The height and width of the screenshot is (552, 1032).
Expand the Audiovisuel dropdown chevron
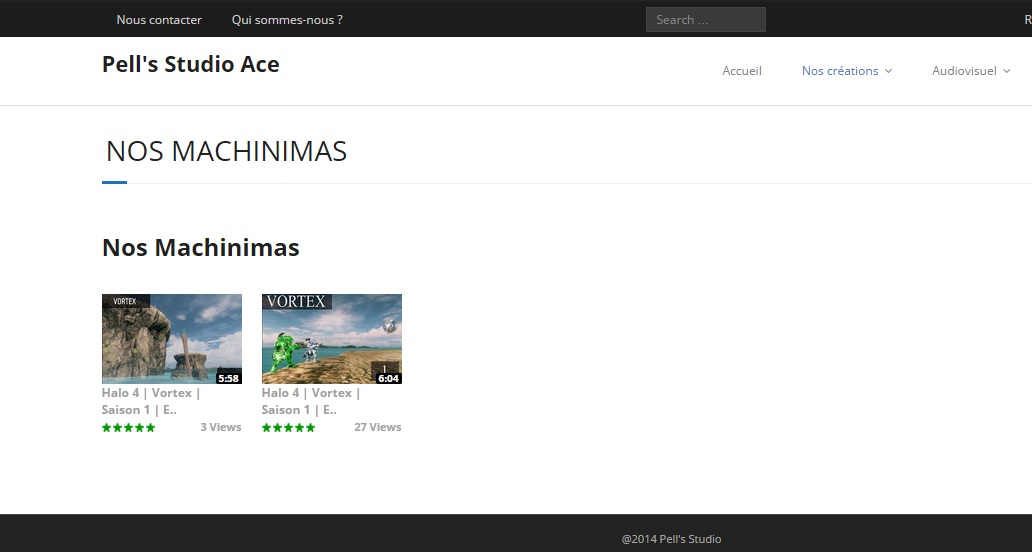(x=1007, y=71)
